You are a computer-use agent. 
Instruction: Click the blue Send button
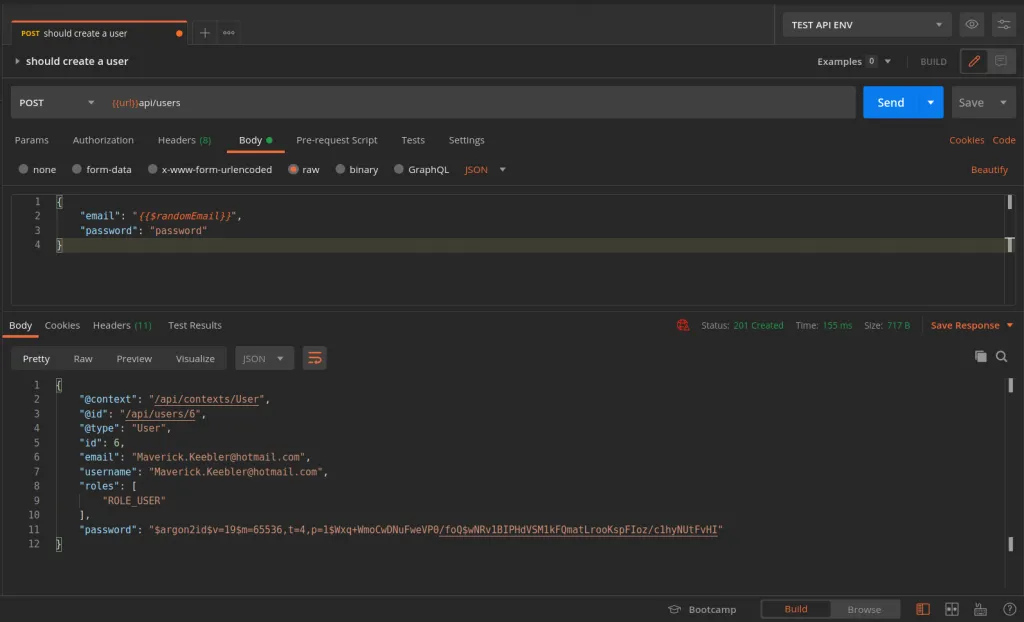coord(890,102)
